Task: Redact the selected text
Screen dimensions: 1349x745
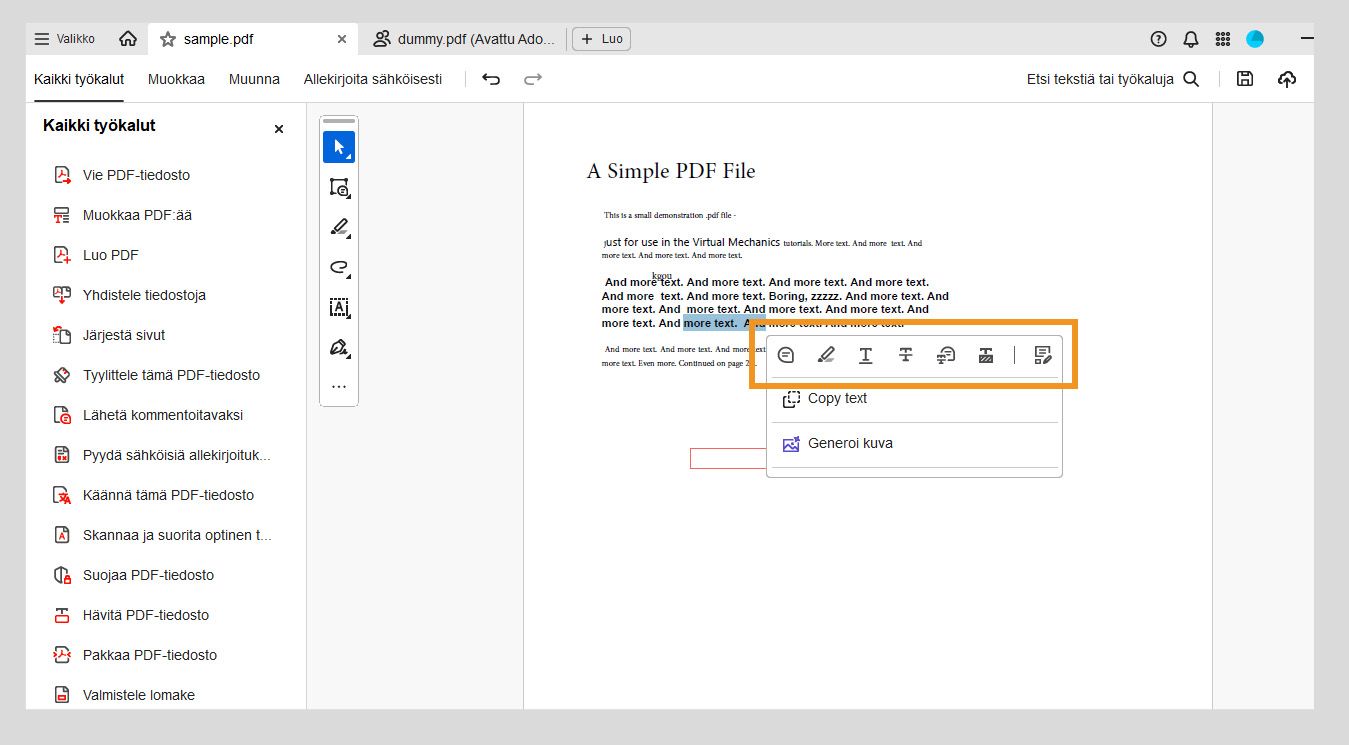Action: click(x=986, y=355)
